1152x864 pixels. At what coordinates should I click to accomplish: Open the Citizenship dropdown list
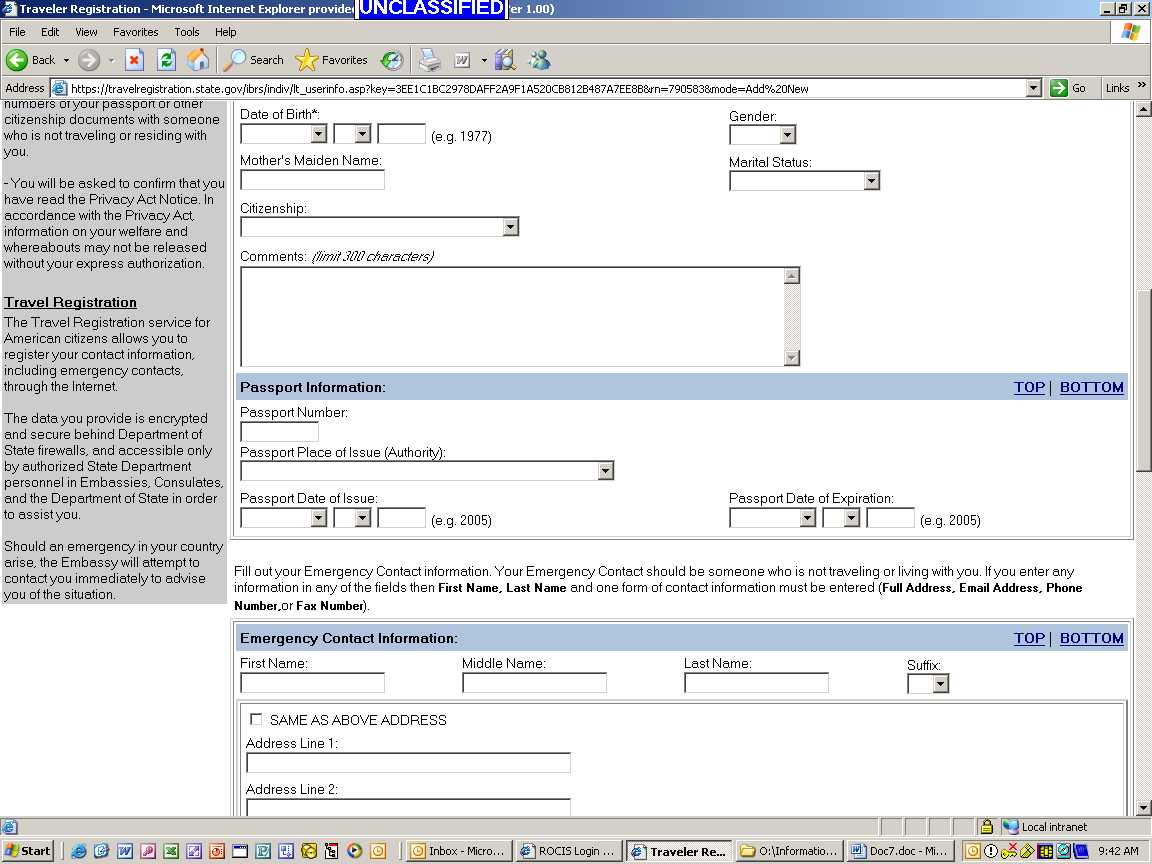click(x=510, y=227)
